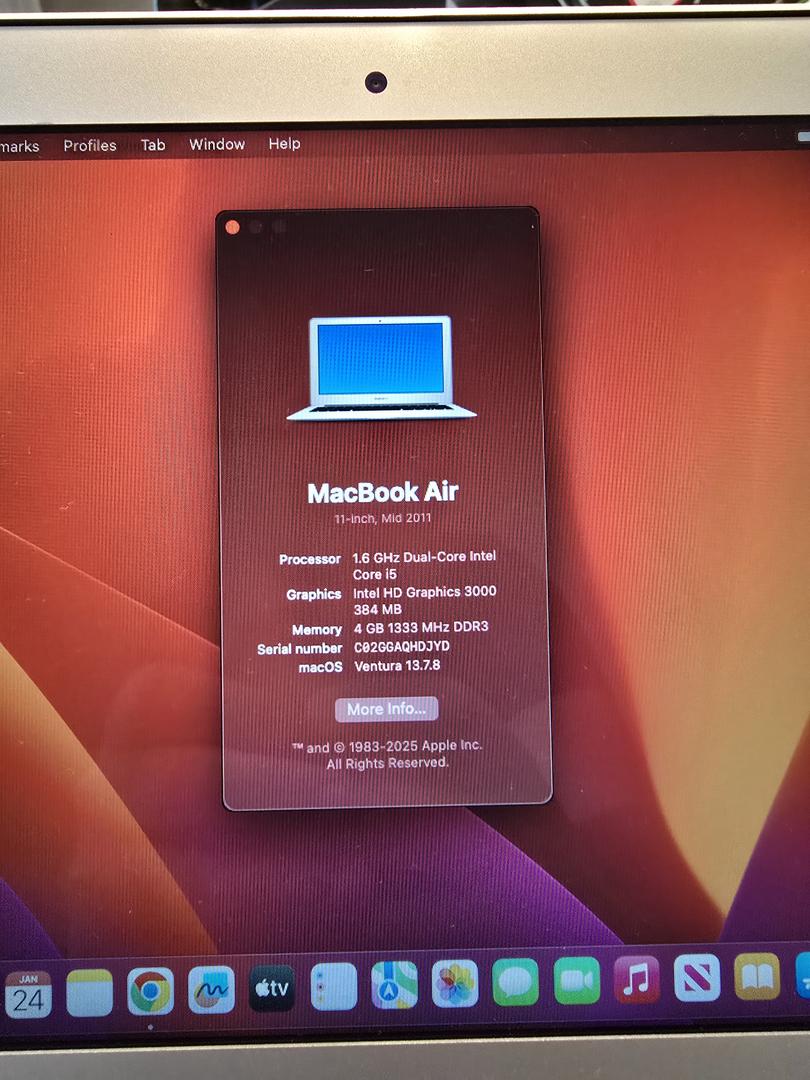Open the Window menu

click(x=217, y=144)
